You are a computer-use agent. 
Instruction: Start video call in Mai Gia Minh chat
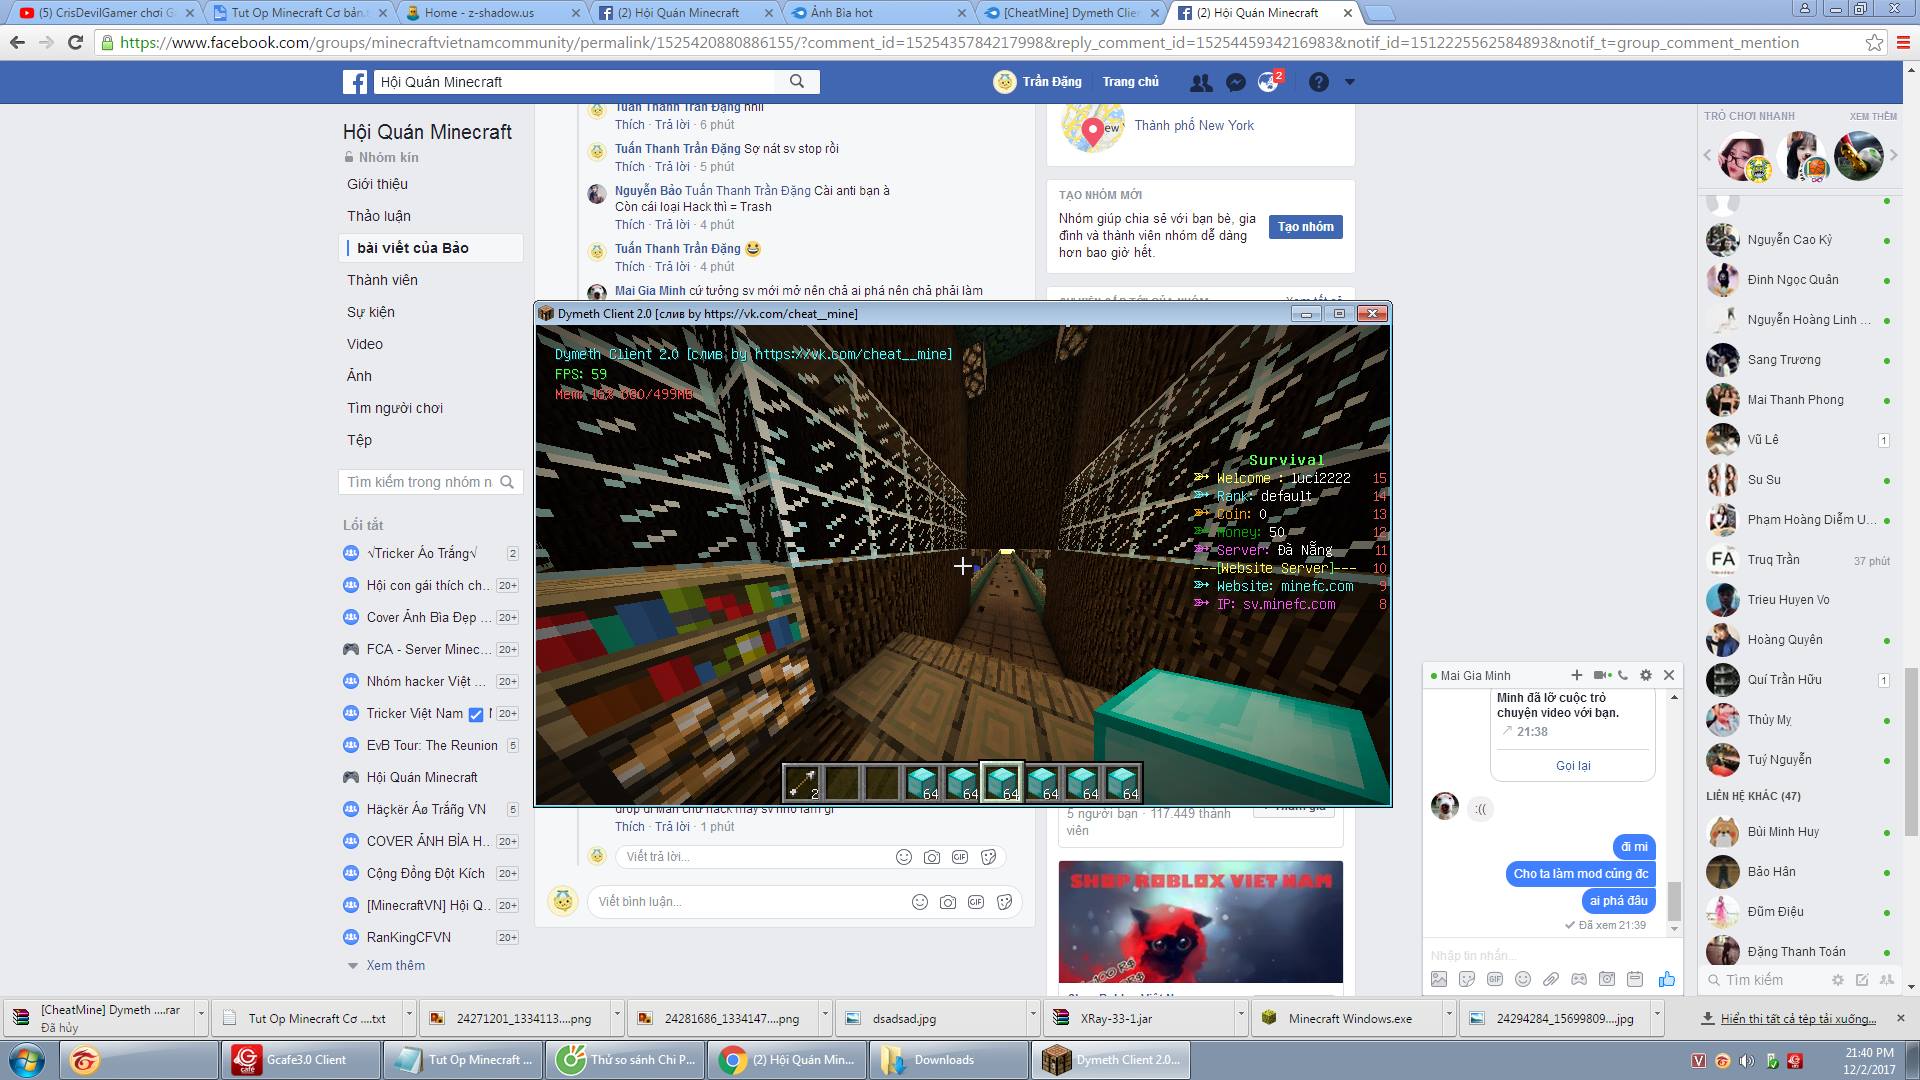point(1600,675)
